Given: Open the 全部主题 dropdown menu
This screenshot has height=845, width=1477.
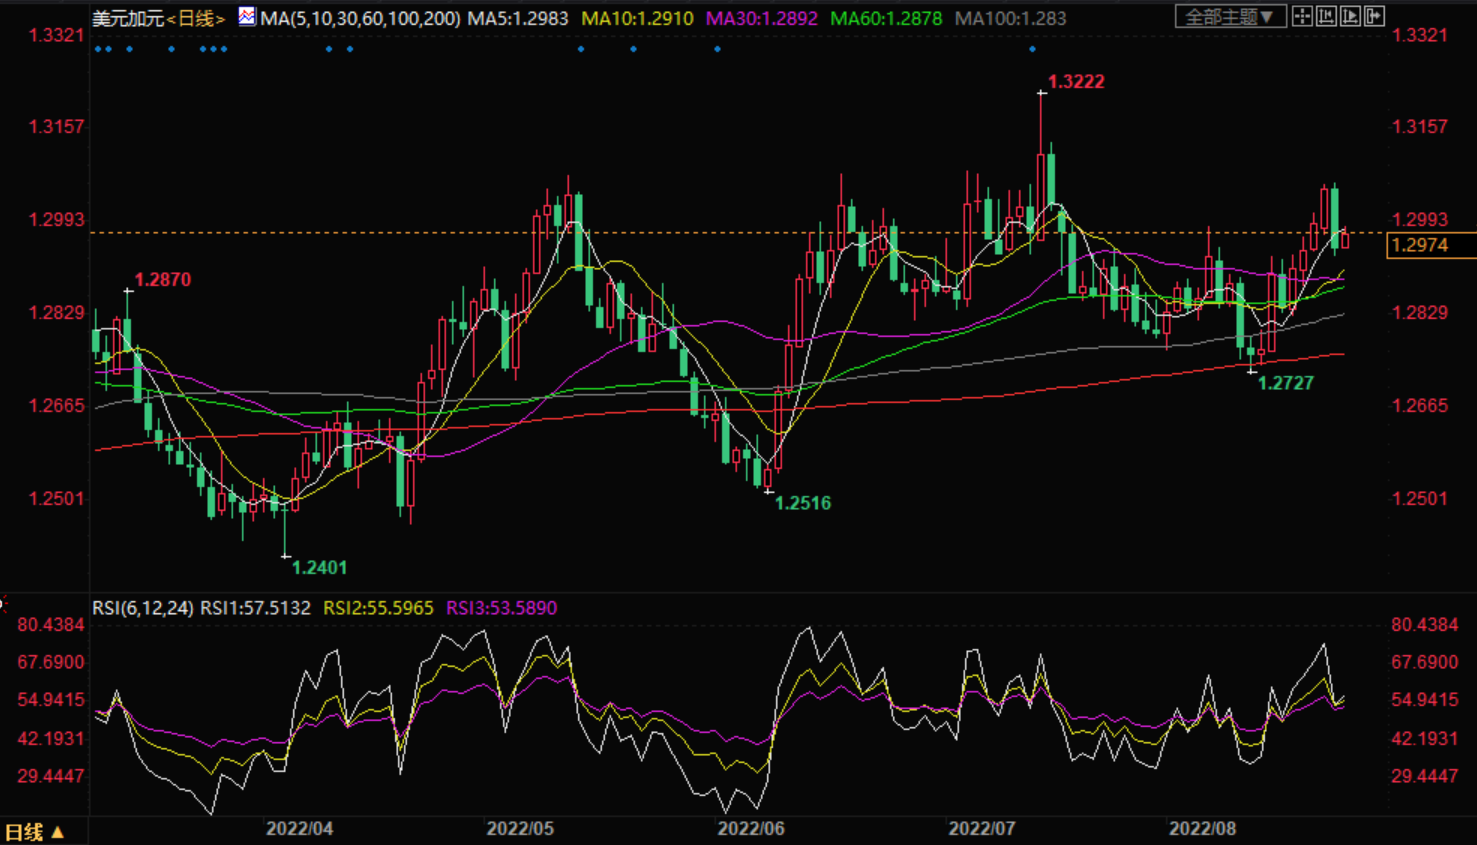Looking at the screenshot, I should (x=1229, y=17).
